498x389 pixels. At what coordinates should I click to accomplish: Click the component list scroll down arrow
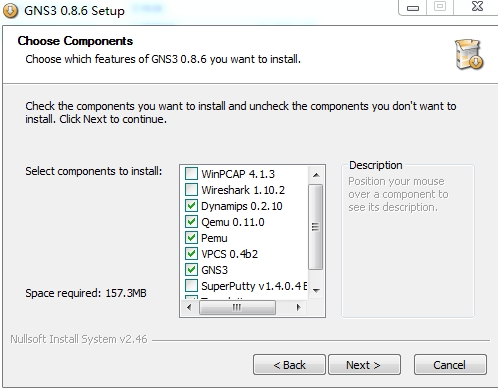coord(316,291)
